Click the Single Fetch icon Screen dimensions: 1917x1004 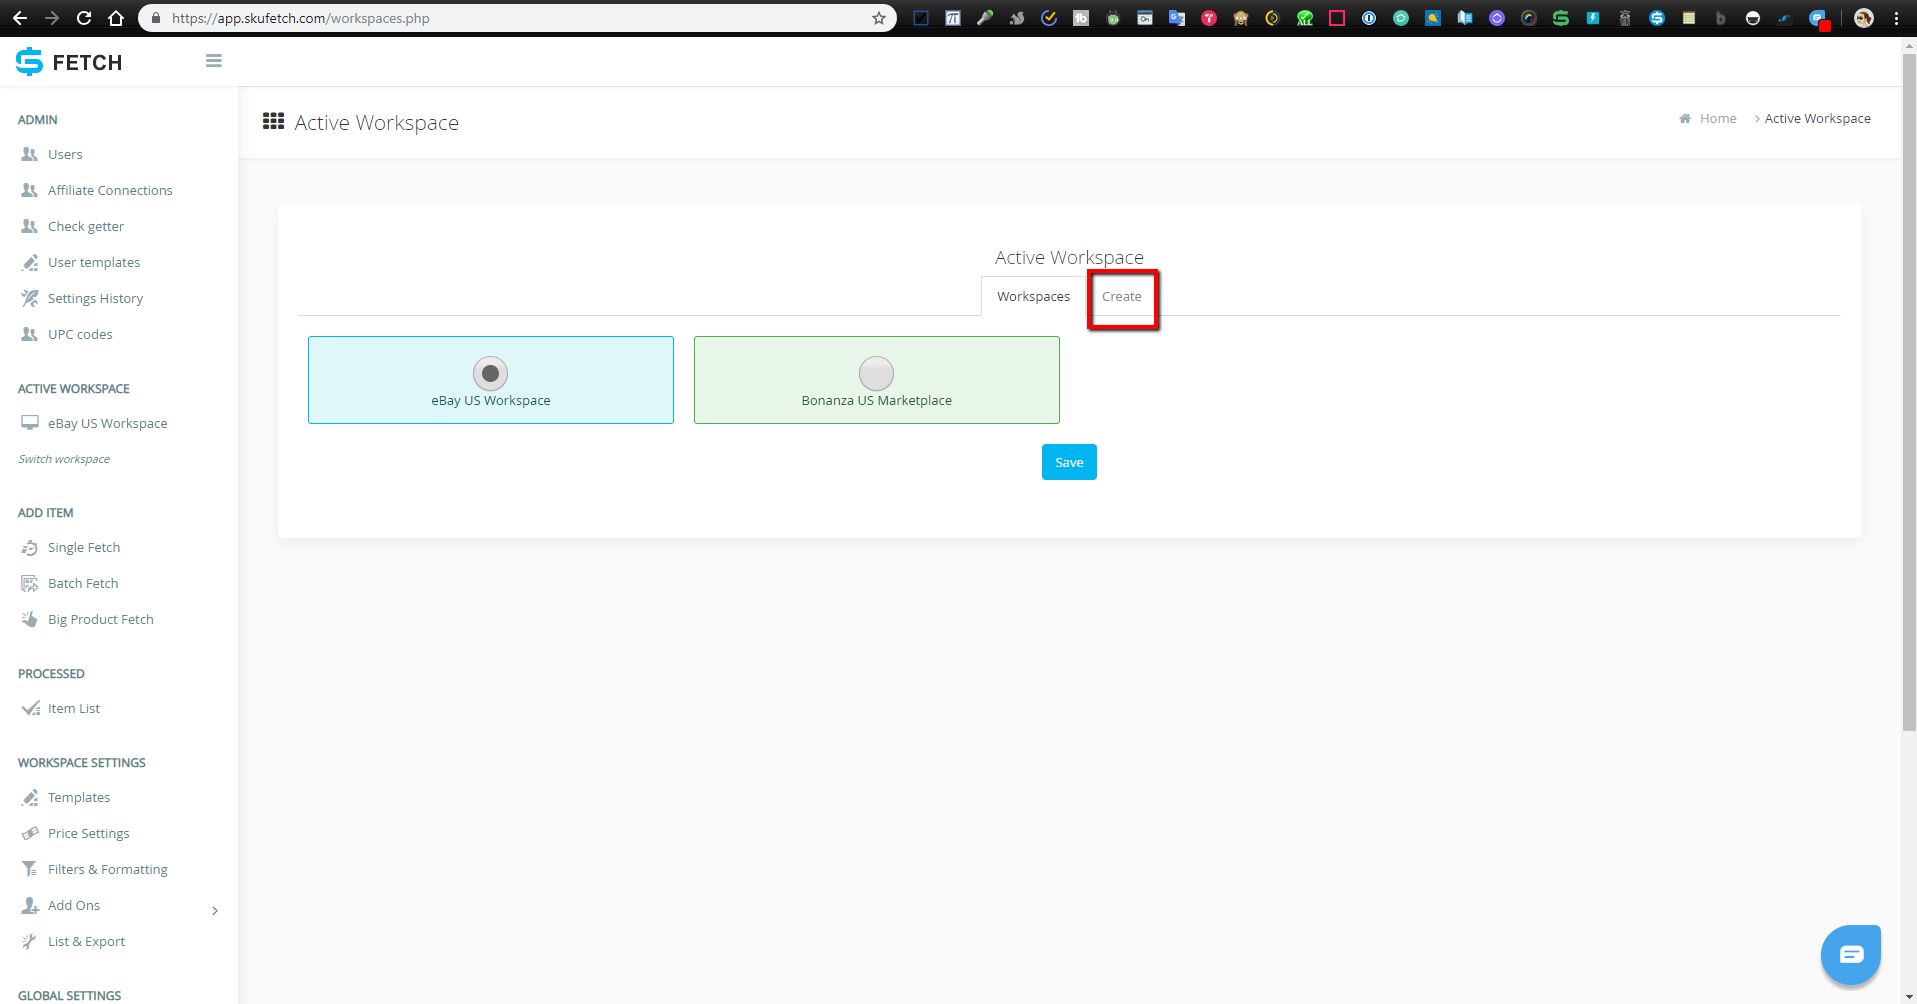click(30, 547)
